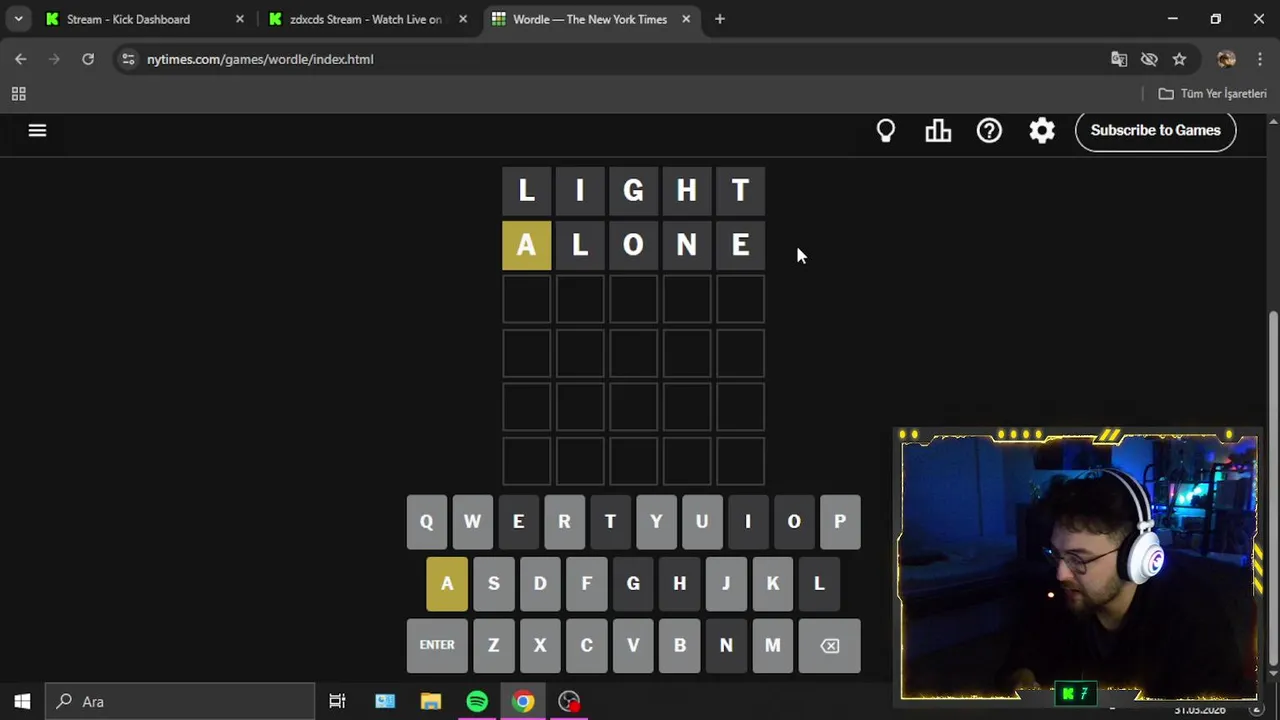Screen dimensions: 1280x720
Task: Tap the yellow A key
Action: click(x=447, y=583)
